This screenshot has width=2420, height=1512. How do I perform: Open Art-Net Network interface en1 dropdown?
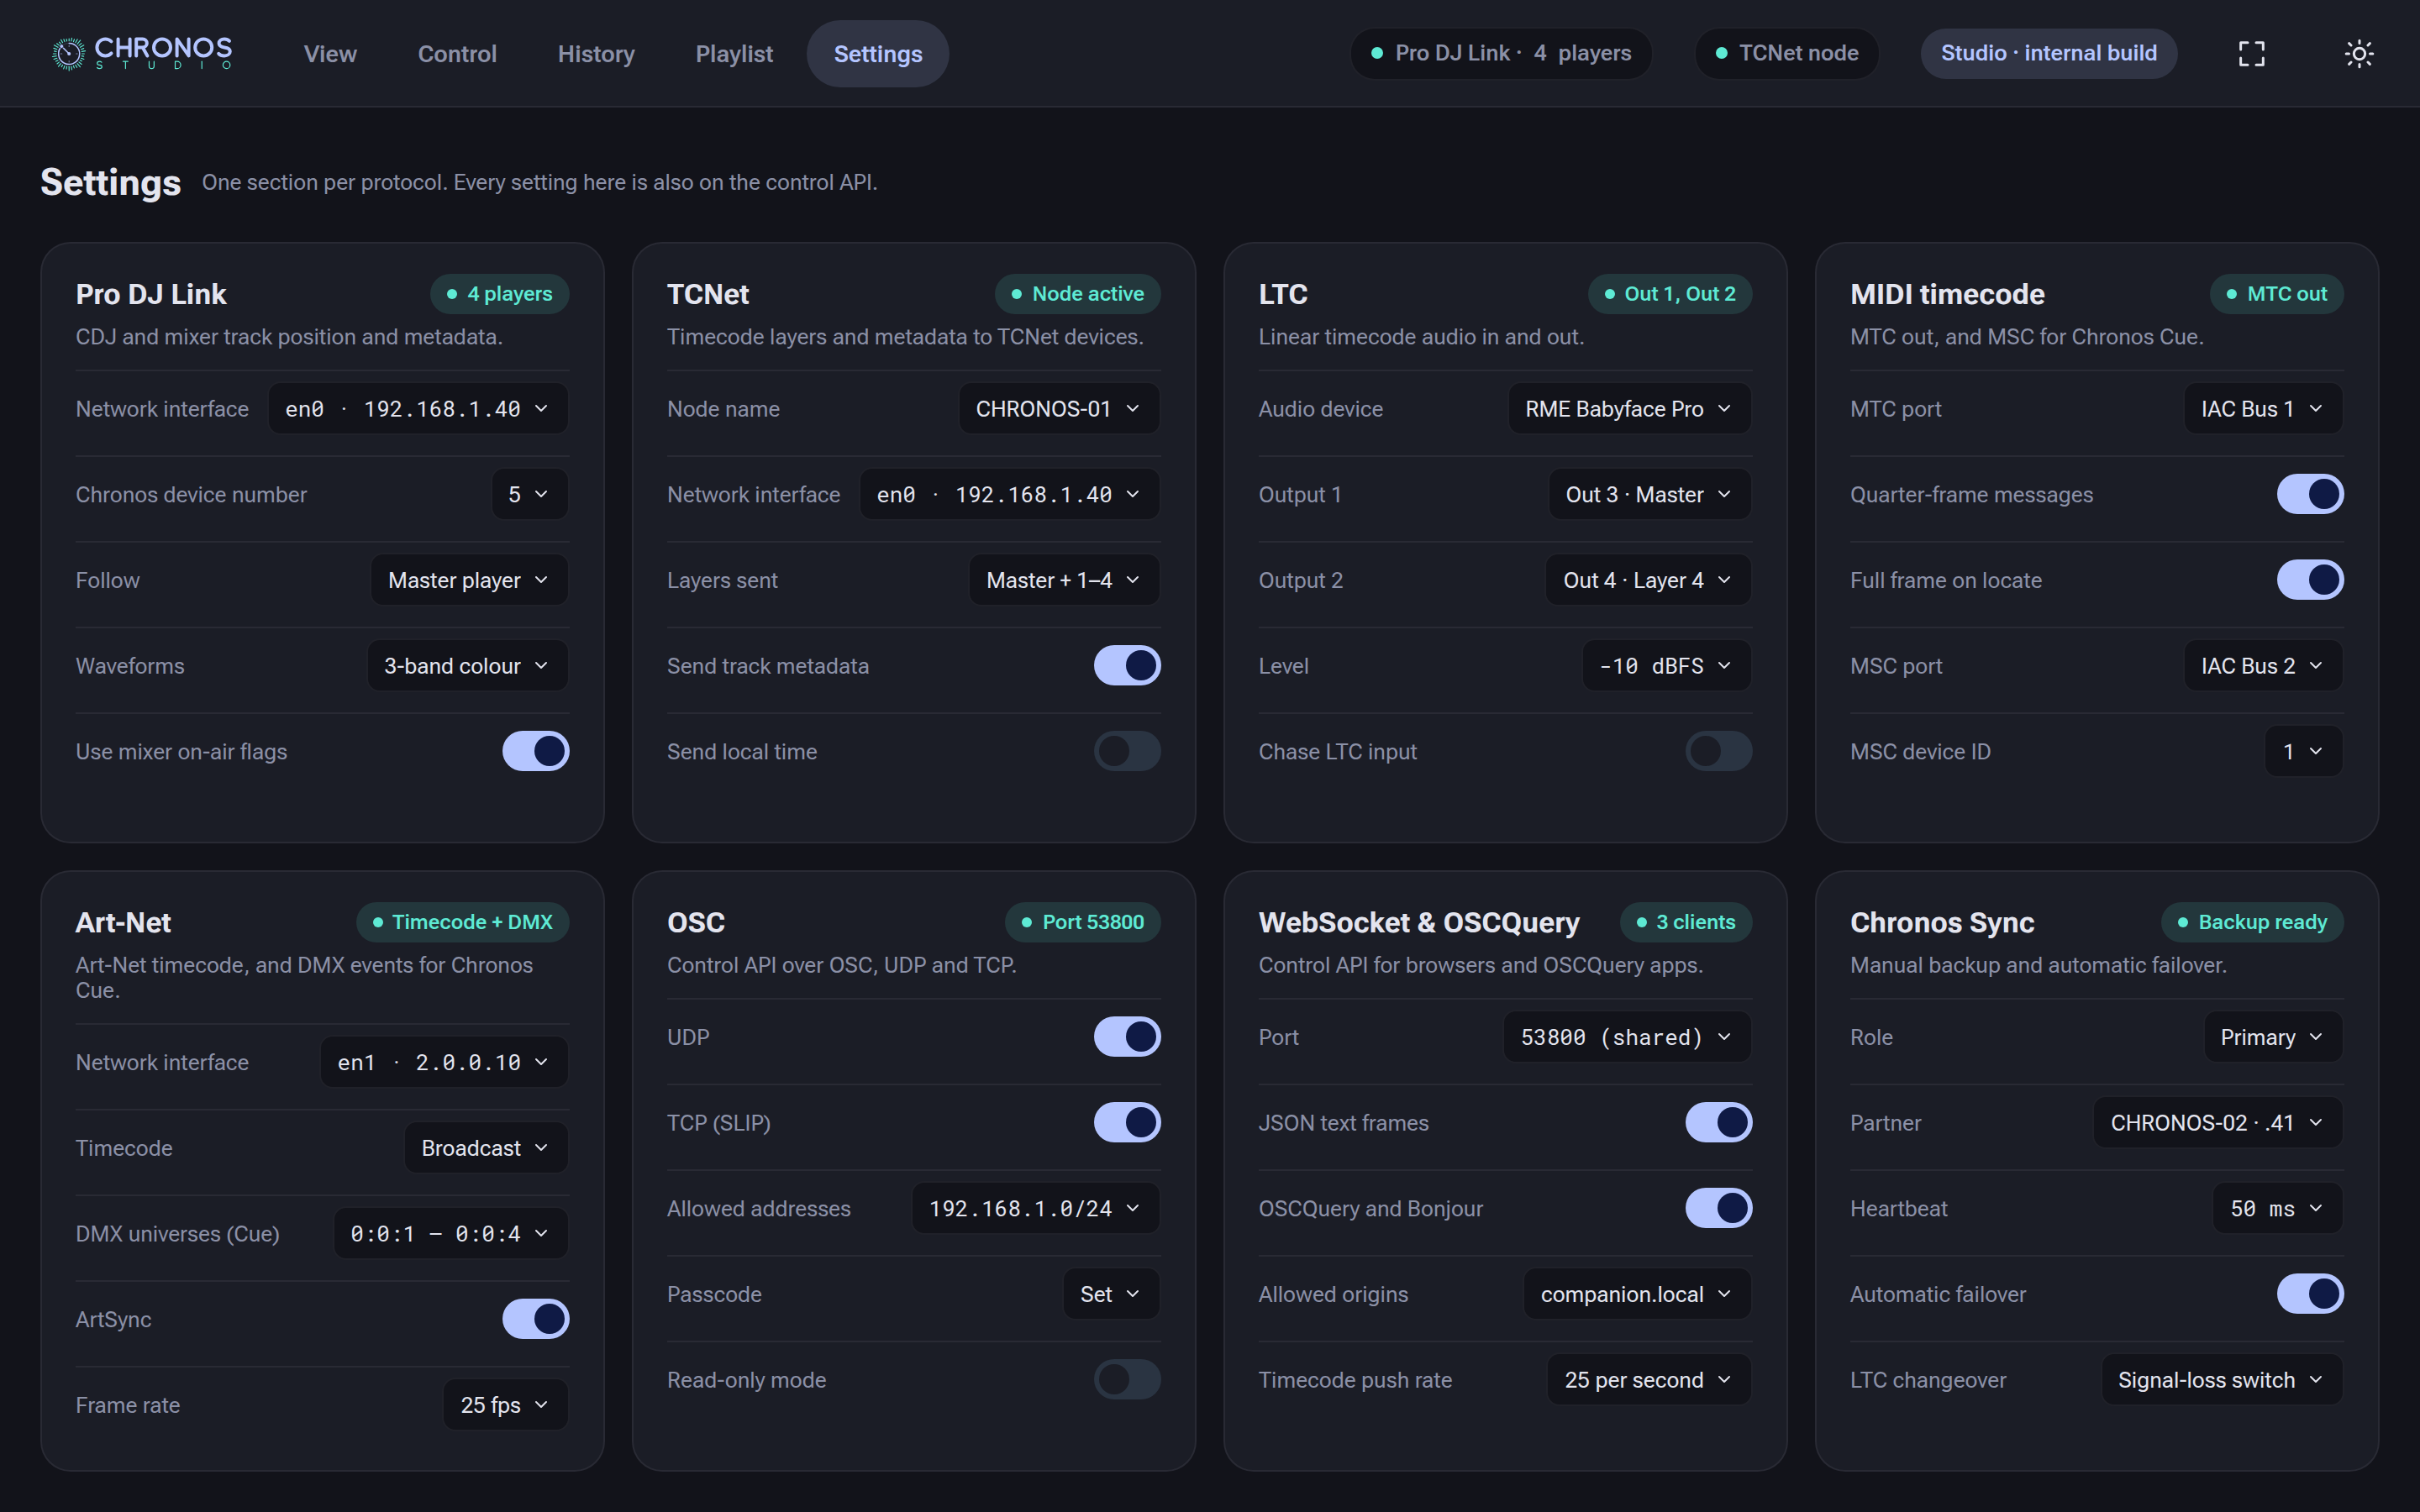coord(445,1062)
